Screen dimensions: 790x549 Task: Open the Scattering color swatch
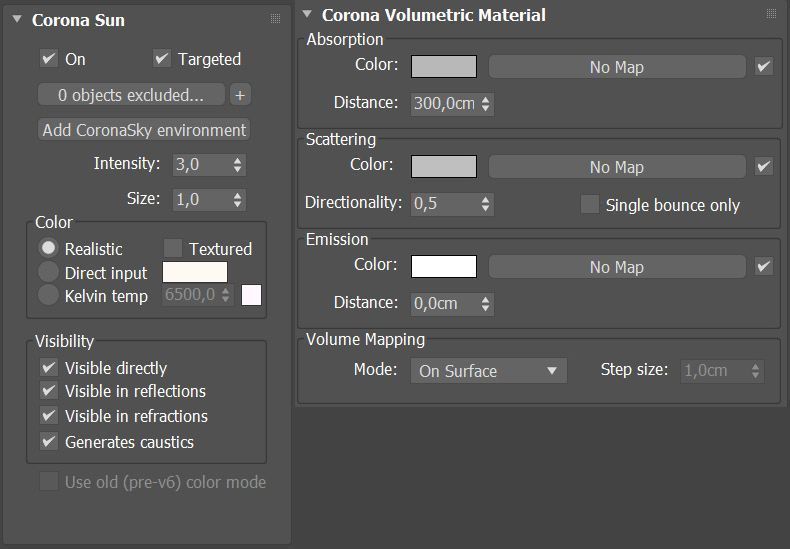point(444,166)
